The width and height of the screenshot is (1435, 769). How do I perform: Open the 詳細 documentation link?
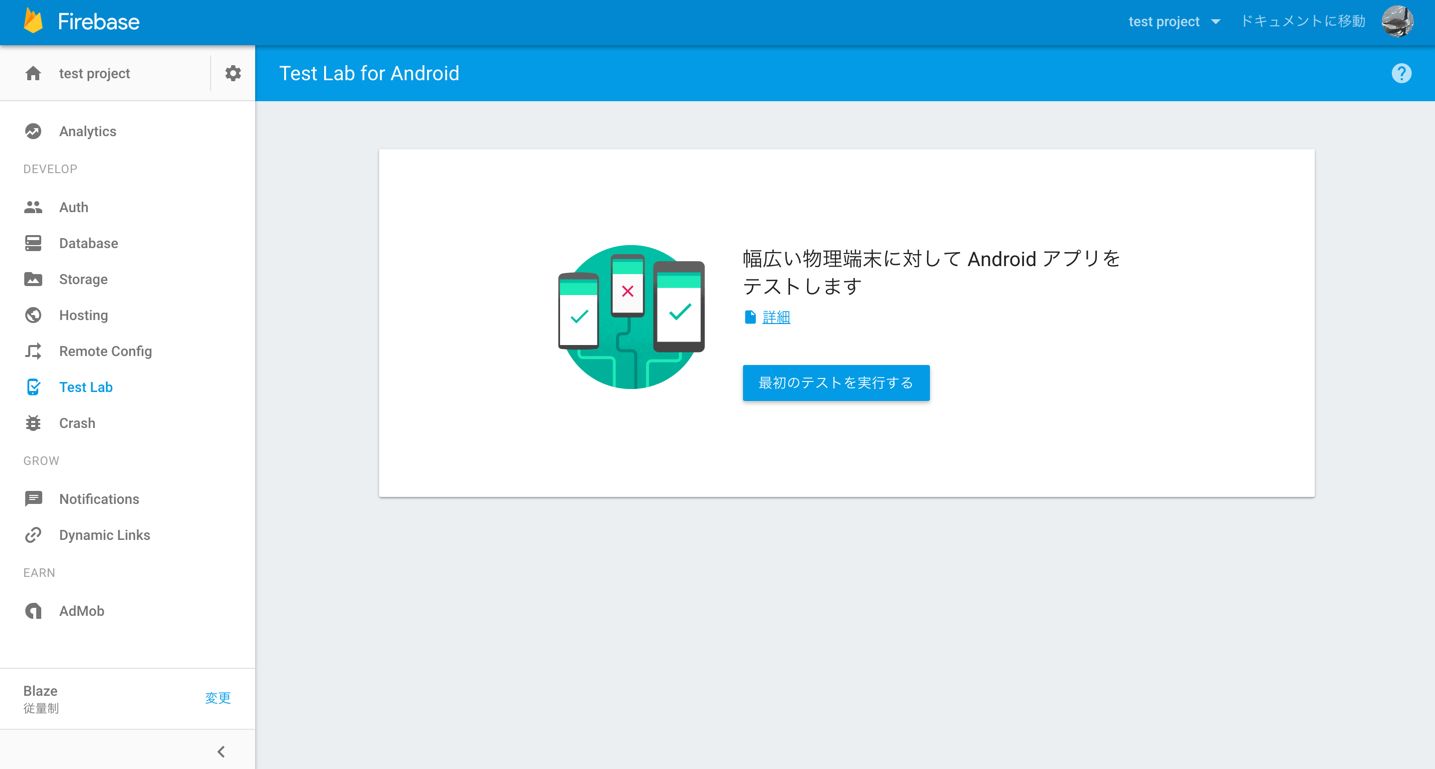tap(775, 316)
